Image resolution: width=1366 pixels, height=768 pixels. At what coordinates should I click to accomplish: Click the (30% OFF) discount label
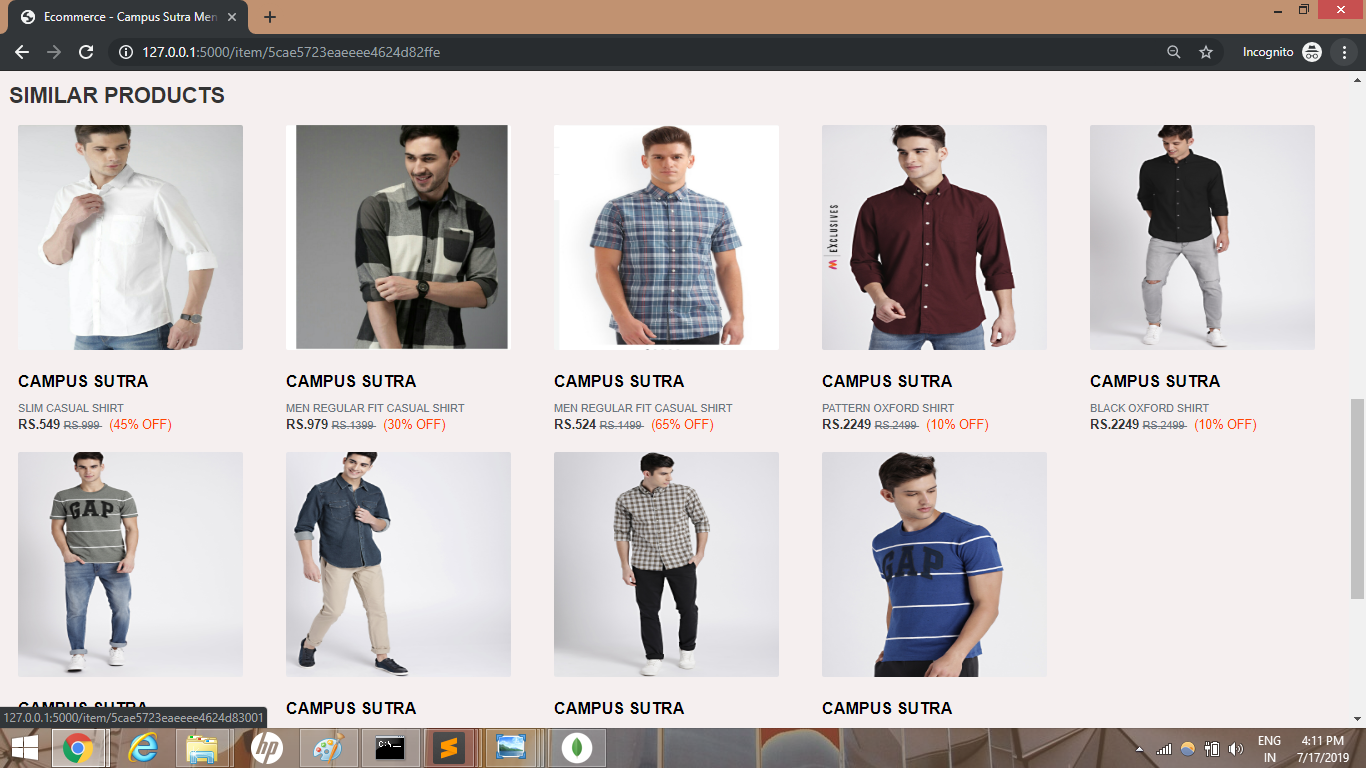click(x=414, y=424)
